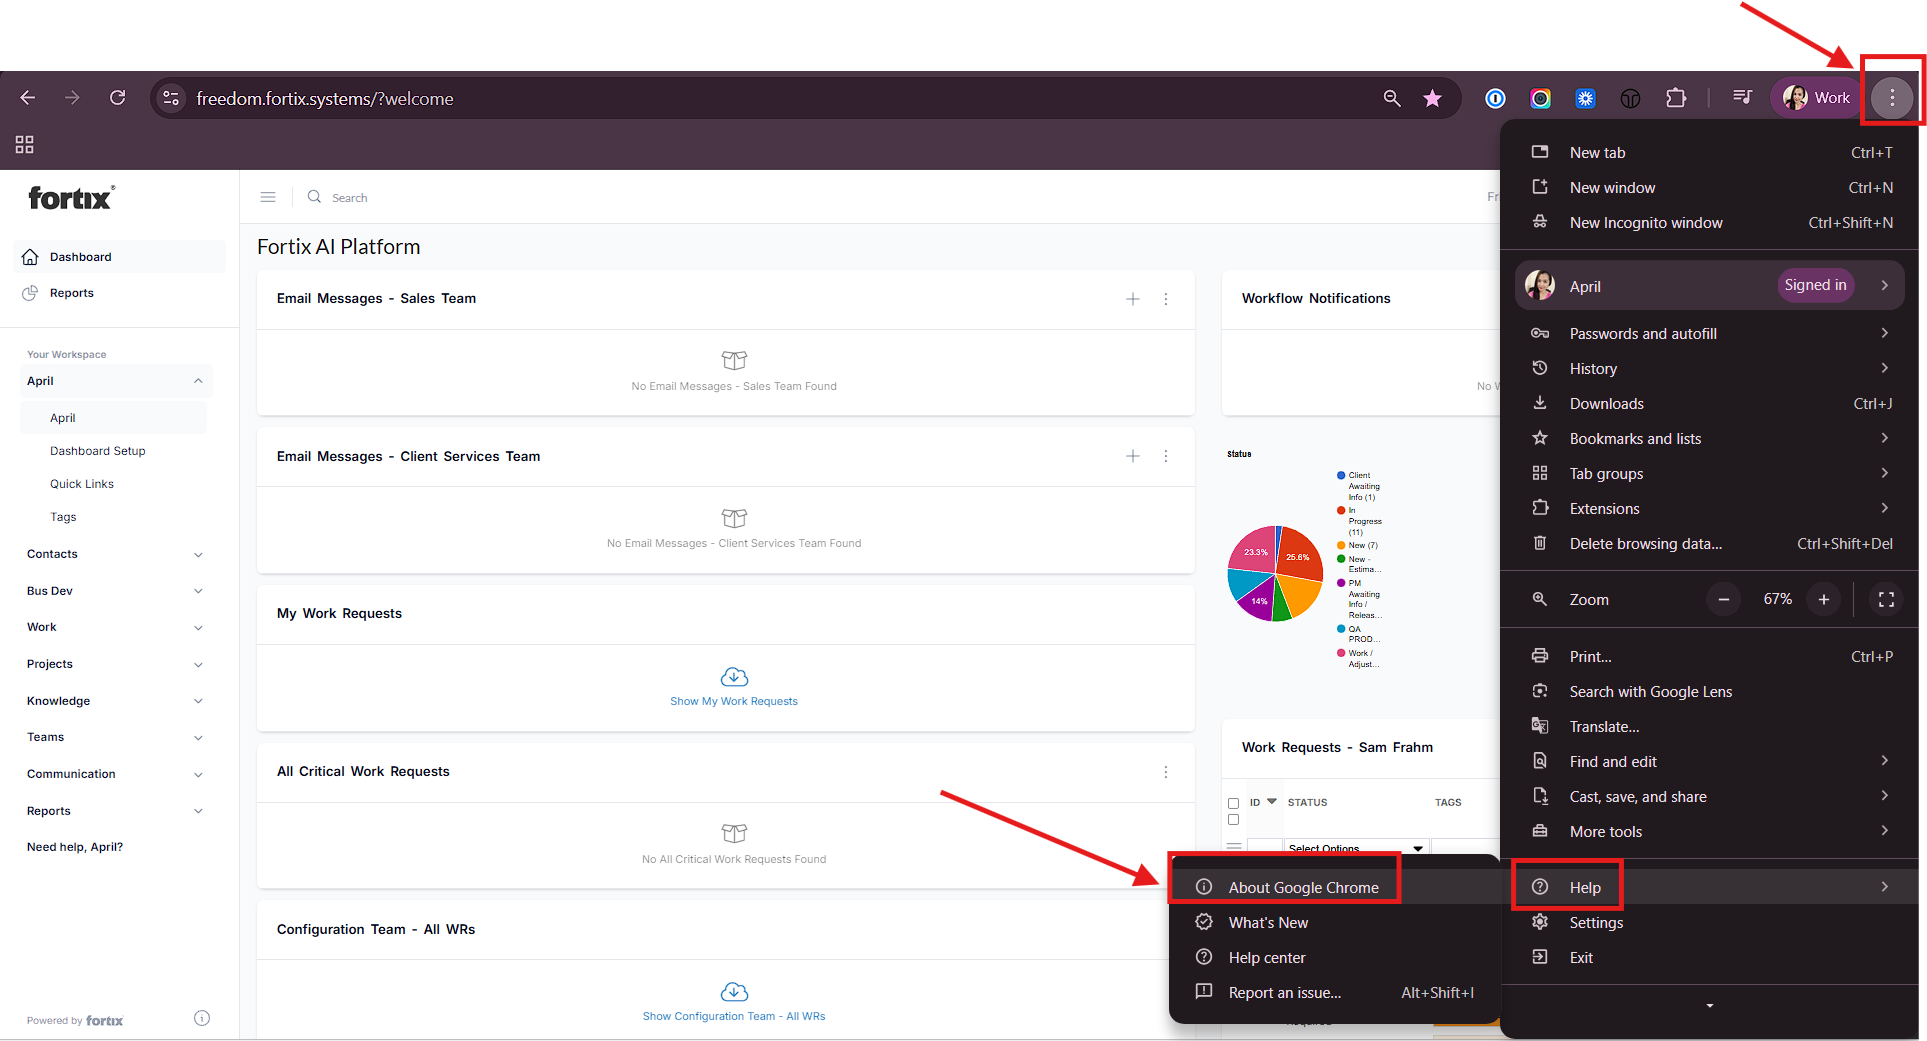Add item to Email Messages Sales Team widget
The width and height of the screenshot is (1927, 1041).
pyautogui.click(x=1133, y=299)
